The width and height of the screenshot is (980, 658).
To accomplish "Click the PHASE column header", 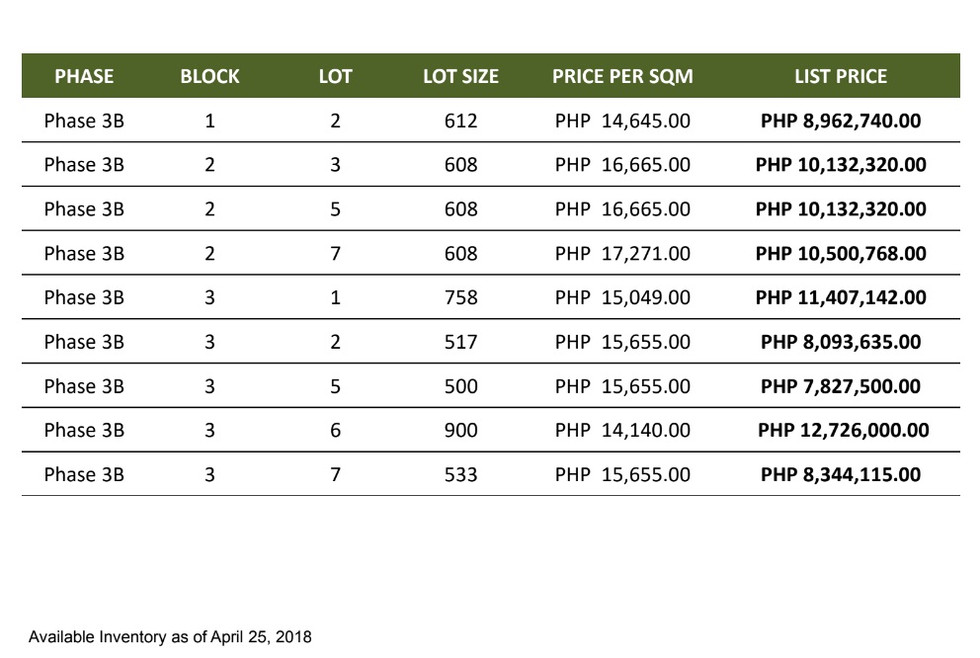I will pos(84,76).
